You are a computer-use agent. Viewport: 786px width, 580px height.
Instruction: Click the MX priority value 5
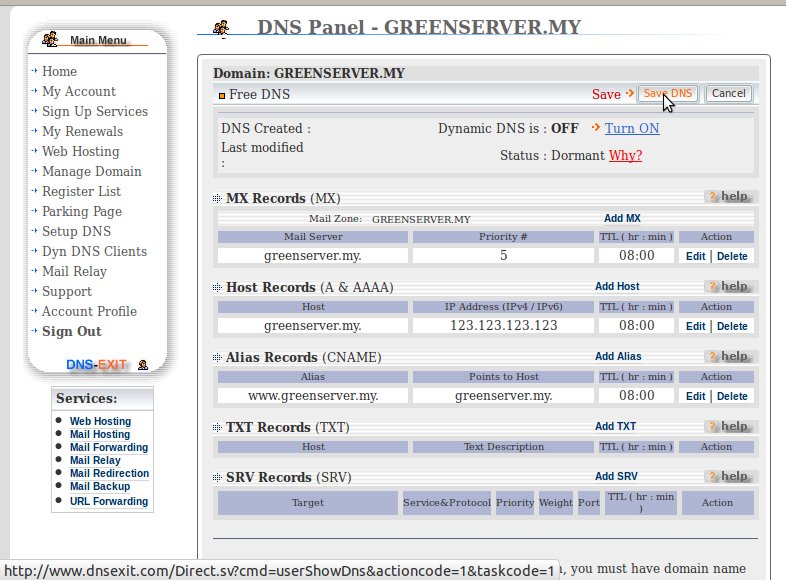pos(503,256)
